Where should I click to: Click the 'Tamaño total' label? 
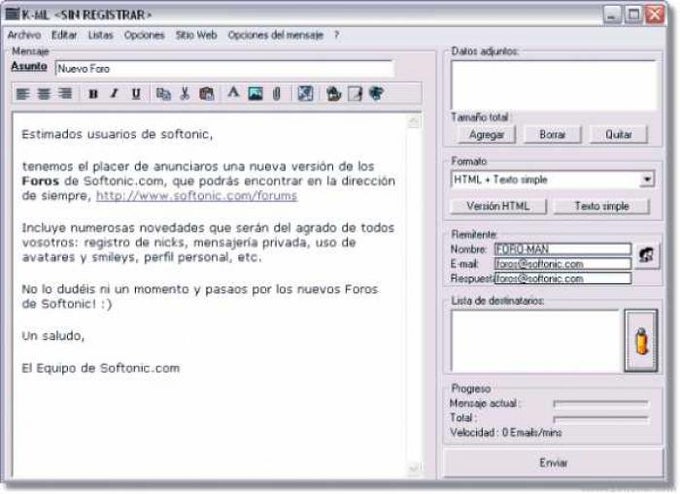coord(480,117)
